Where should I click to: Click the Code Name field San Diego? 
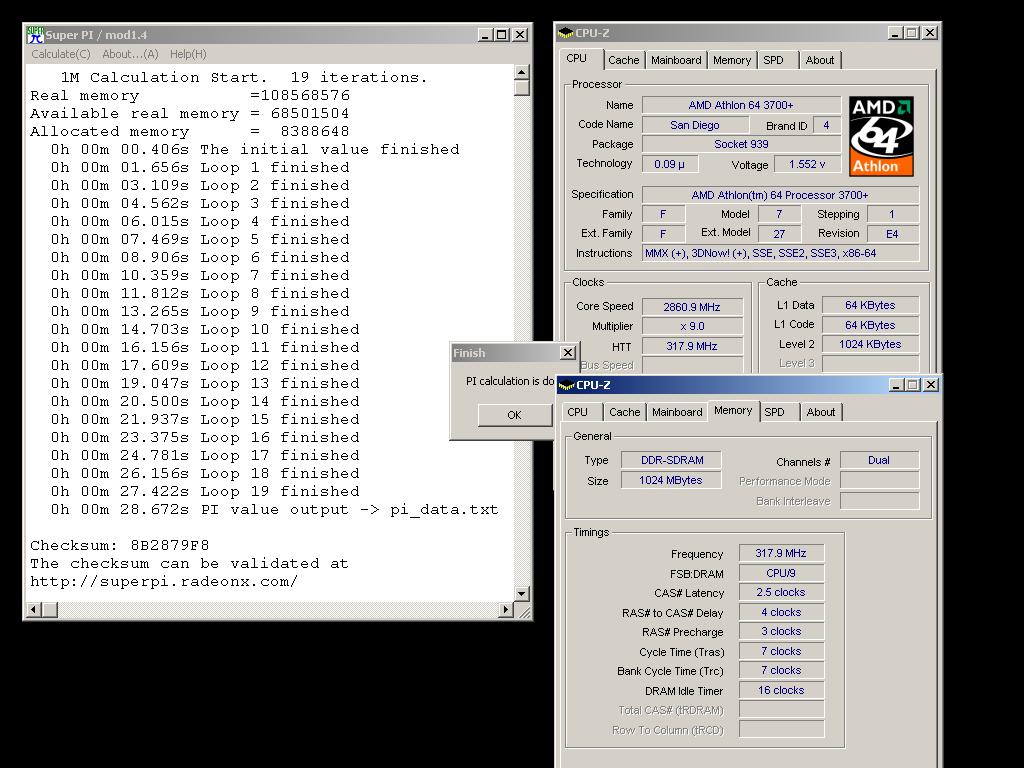click(x=694, y=125)
